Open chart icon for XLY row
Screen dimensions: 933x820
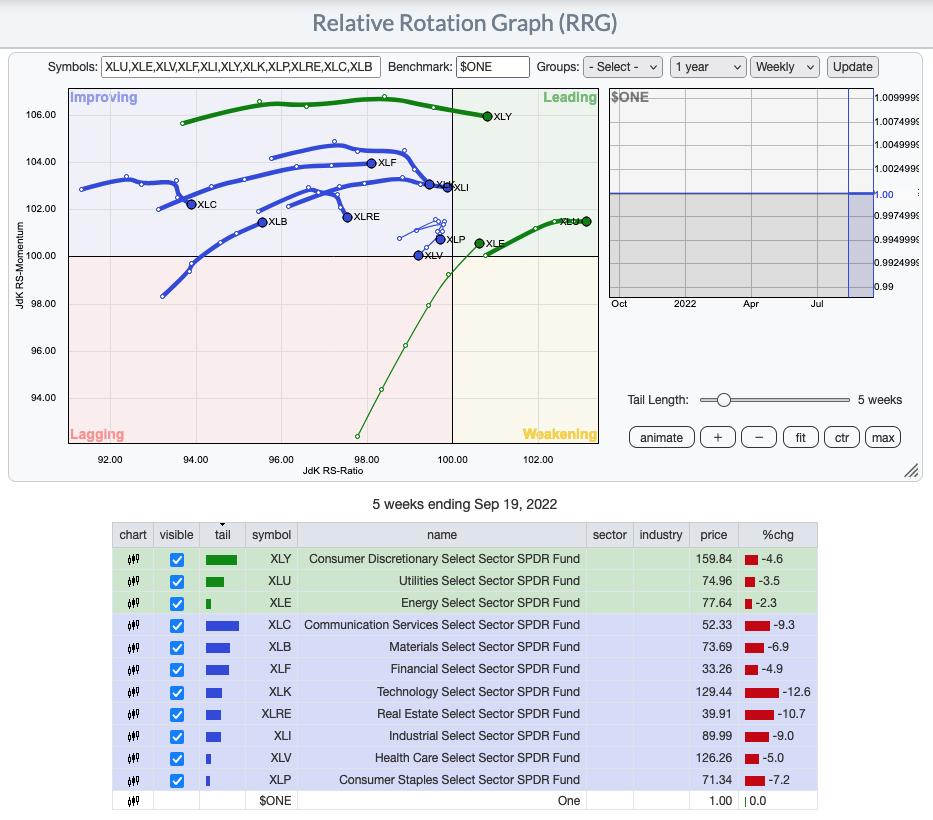[133, 559]
